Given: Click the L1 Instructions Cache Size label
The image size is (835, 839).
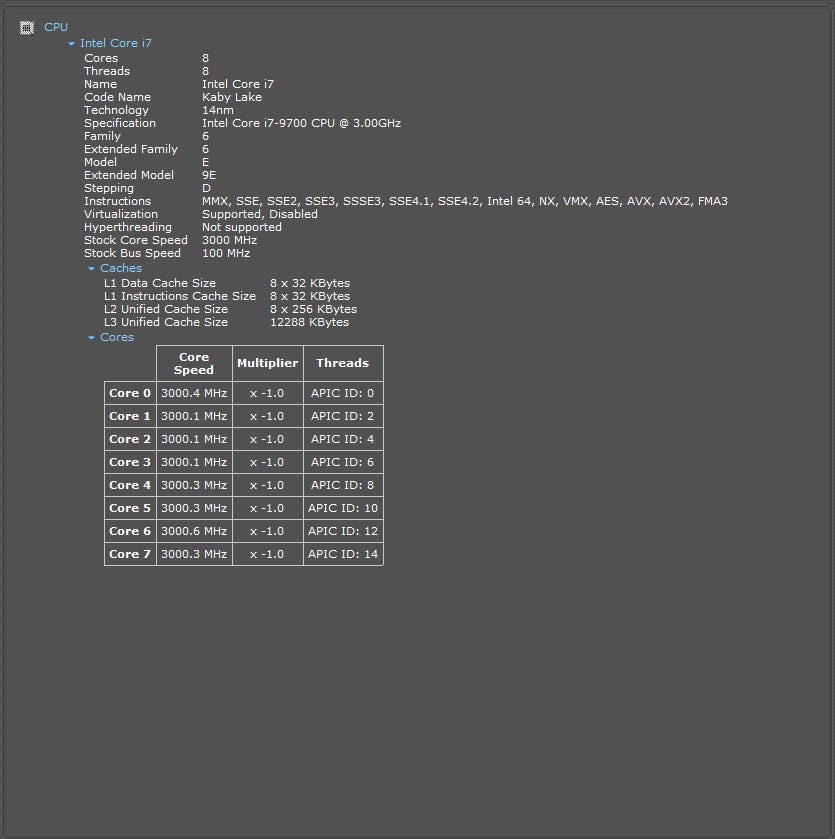Looking at the screenshot, I should click(179, 296).
